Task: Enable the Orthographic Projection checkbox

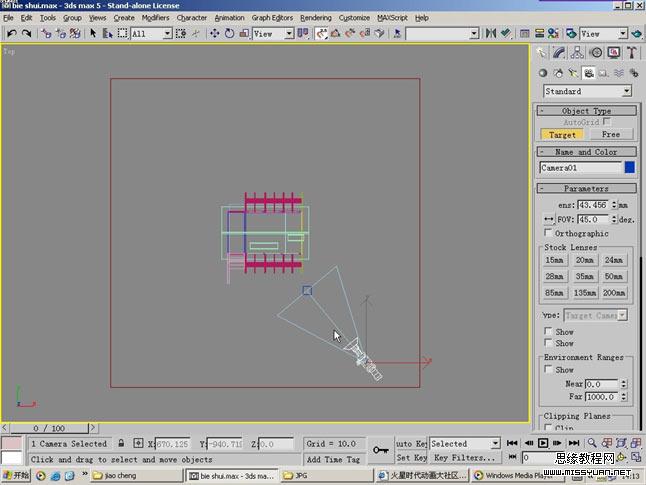Action: point(548,232)
